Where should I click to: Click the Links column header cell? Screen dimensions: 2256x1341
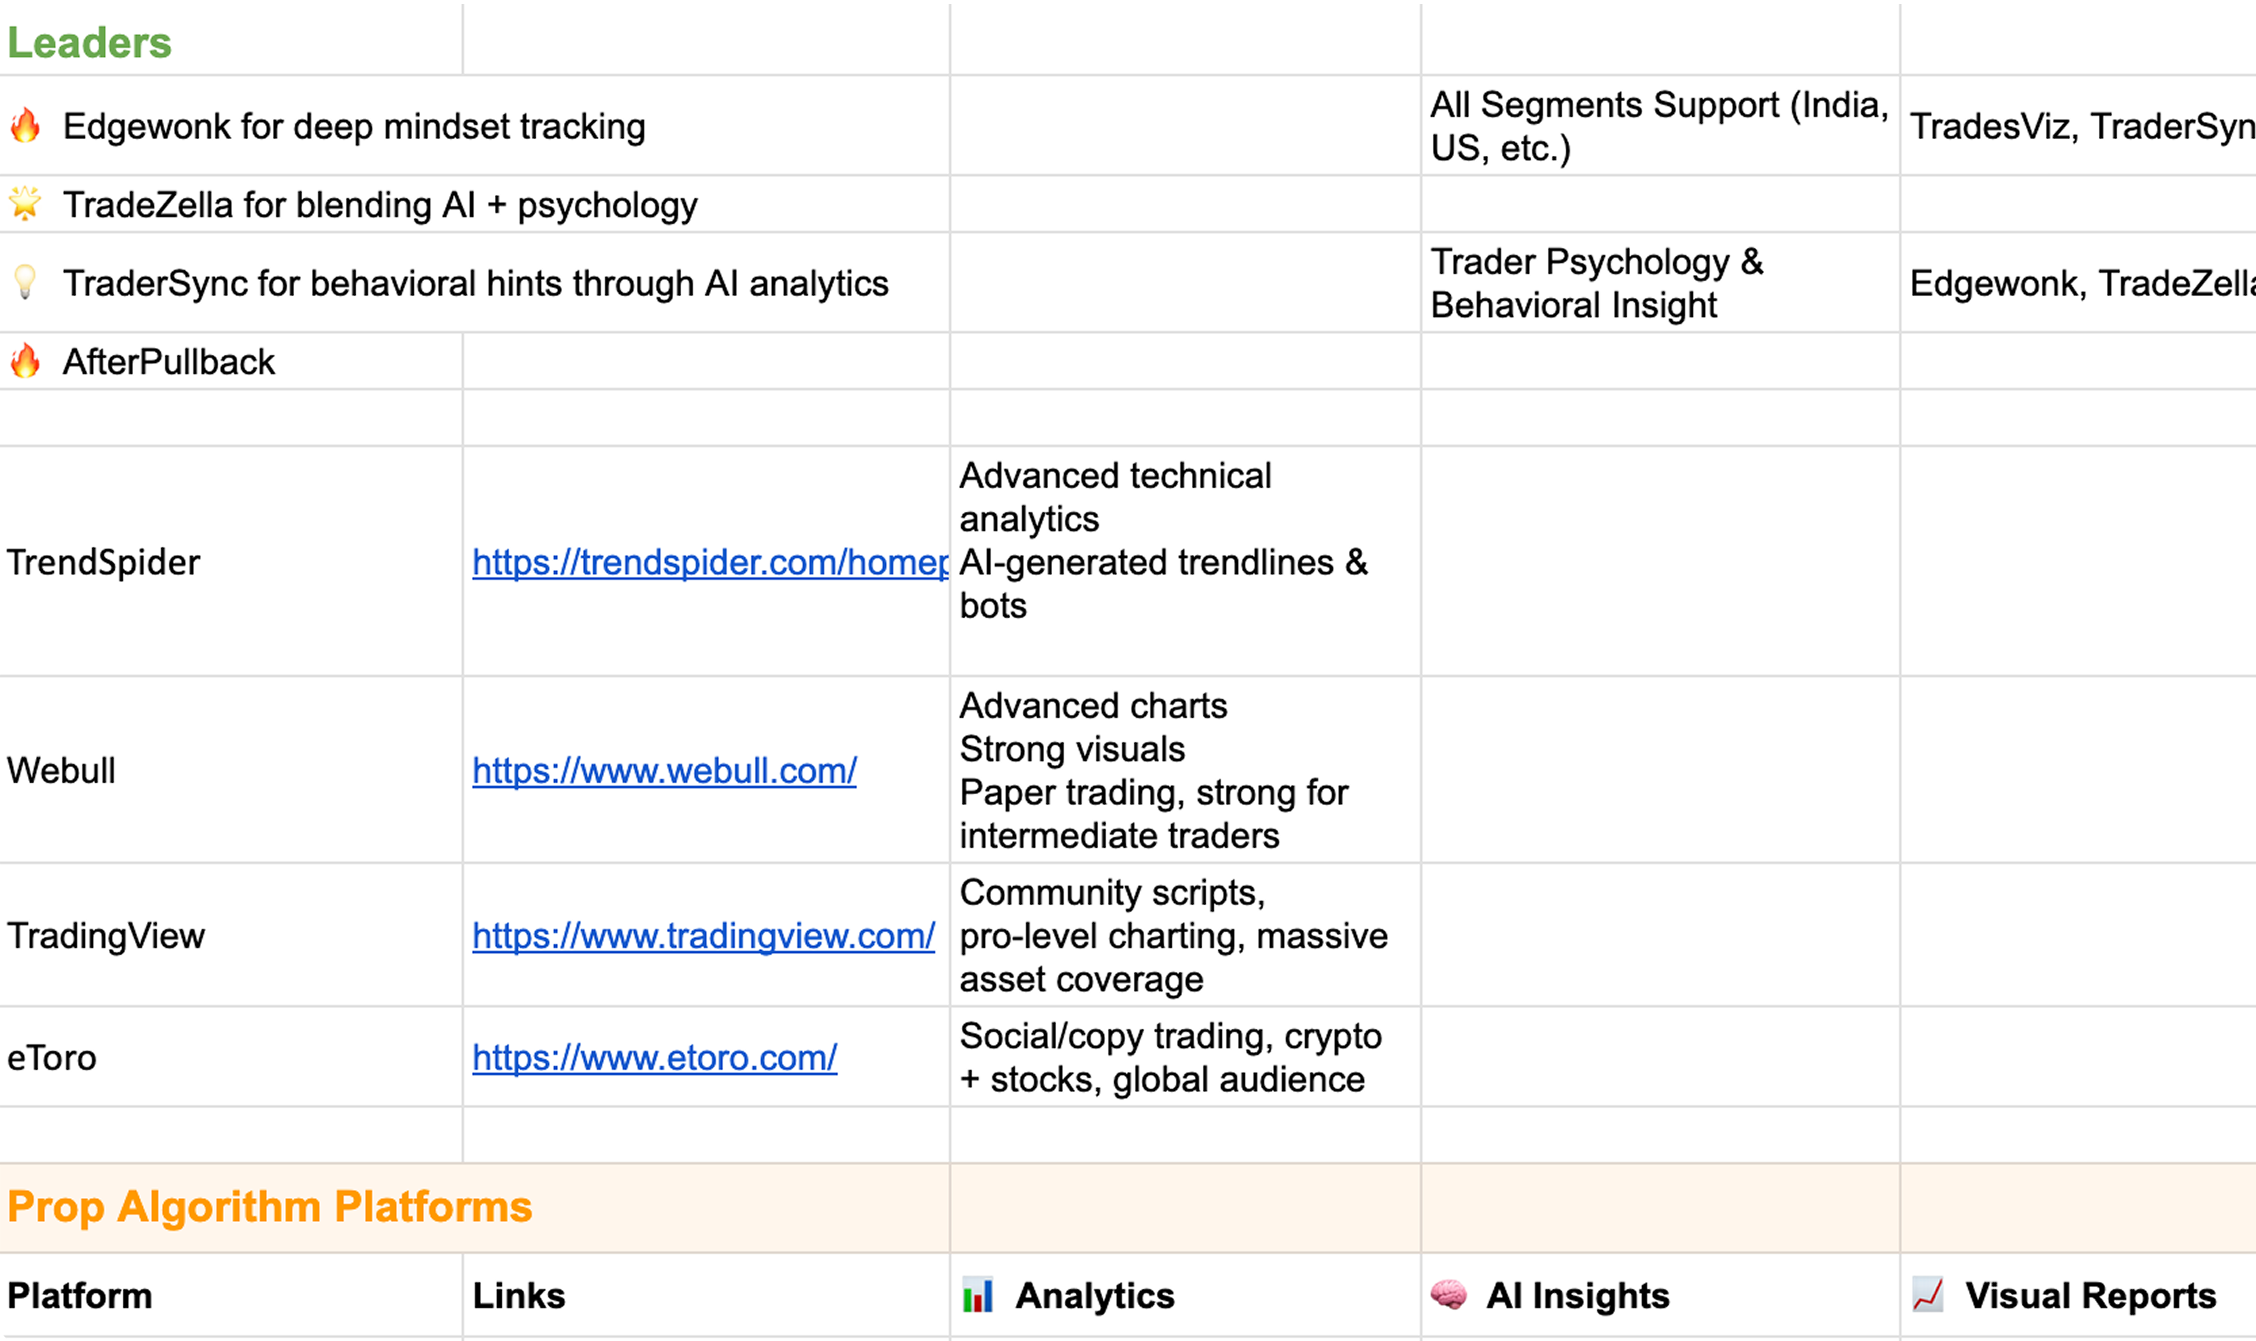coord(519,1296)
